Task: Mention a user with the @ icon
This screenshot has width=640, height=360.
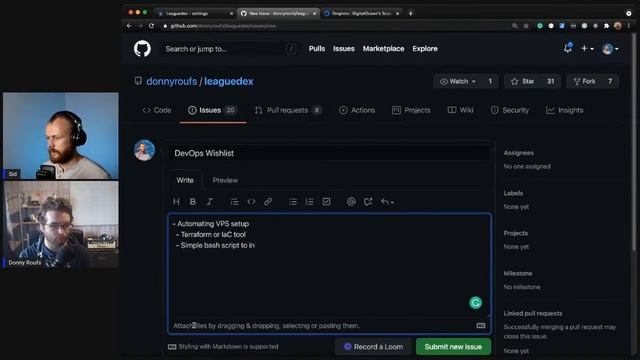Action: (351, 202)
